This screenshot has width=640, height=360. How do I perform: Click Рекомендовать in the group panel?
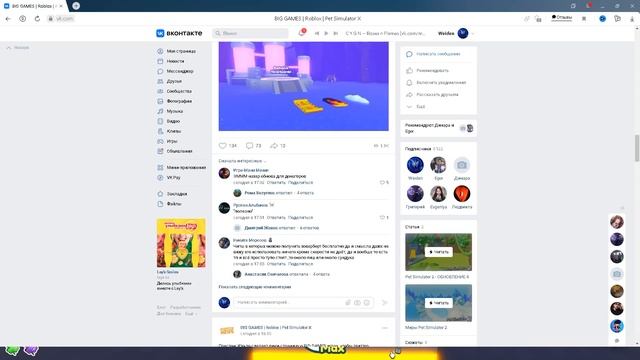(432, 71)
